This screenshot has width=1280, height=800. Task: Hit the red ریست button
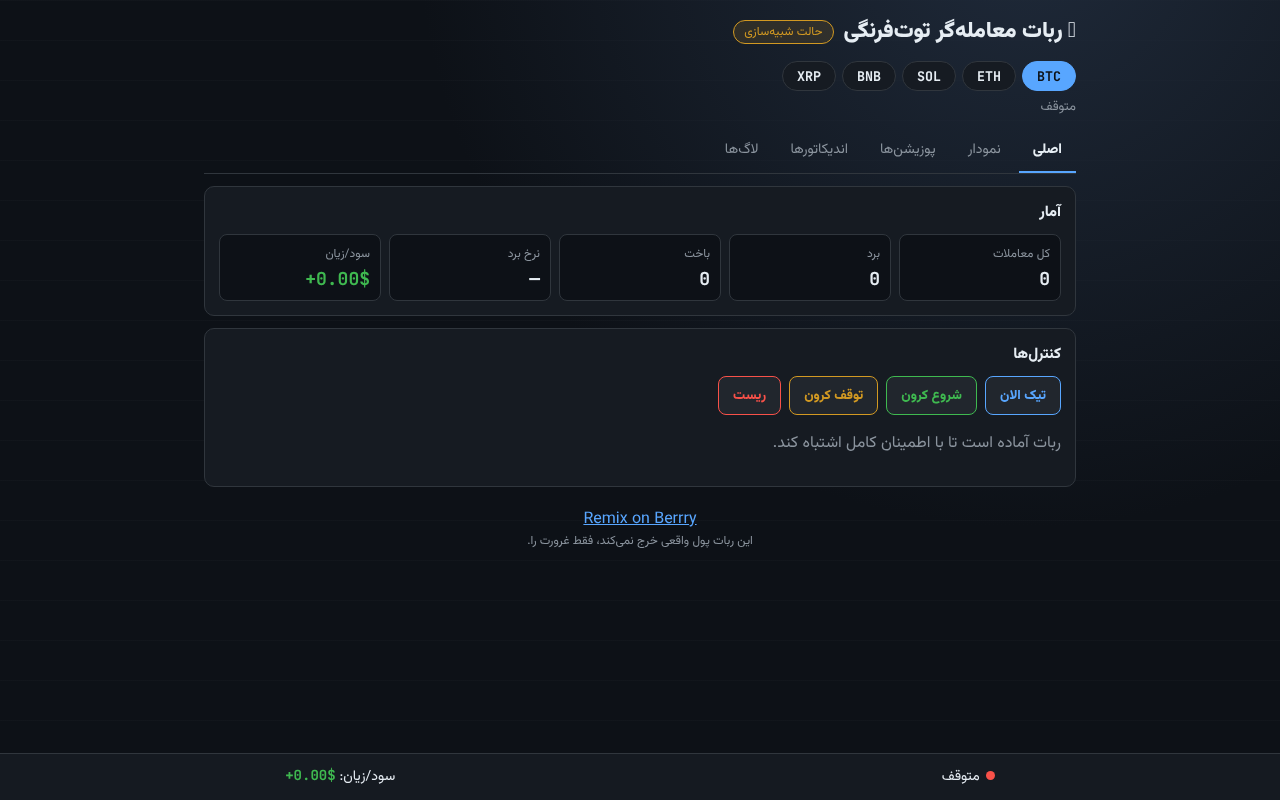(x=749, y=395)
